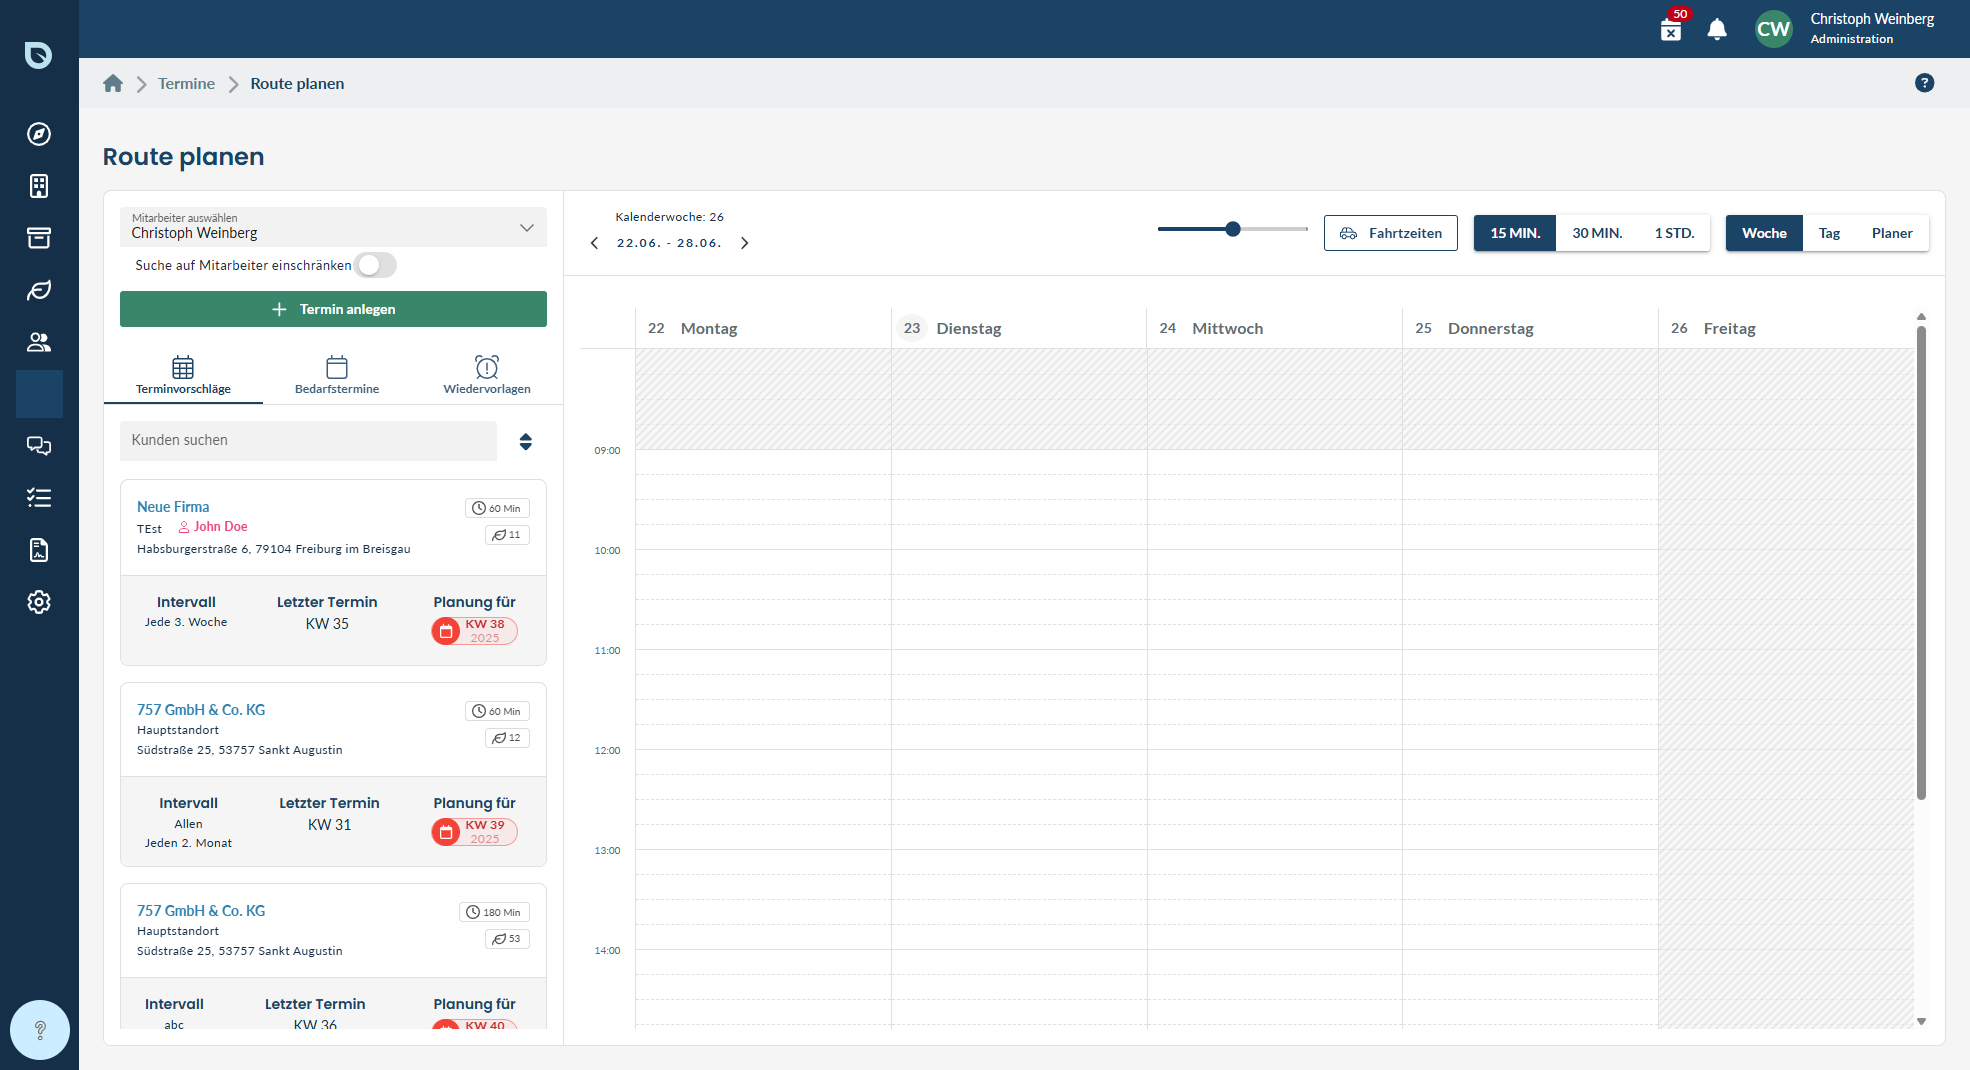The width and height of the screenshot is (1970, 1070).
Task: Click the 60 Min duration badge on Neue Firma
Action: (497, 508)
